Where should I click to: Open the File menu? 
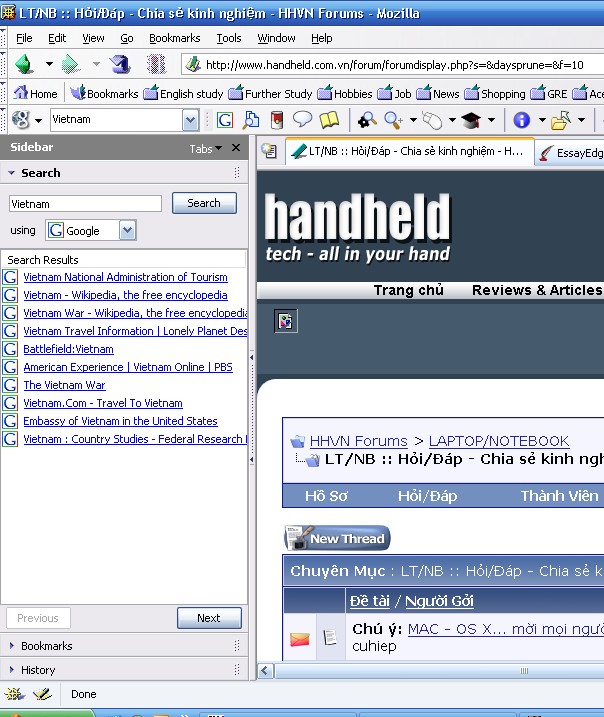[24, 38]
